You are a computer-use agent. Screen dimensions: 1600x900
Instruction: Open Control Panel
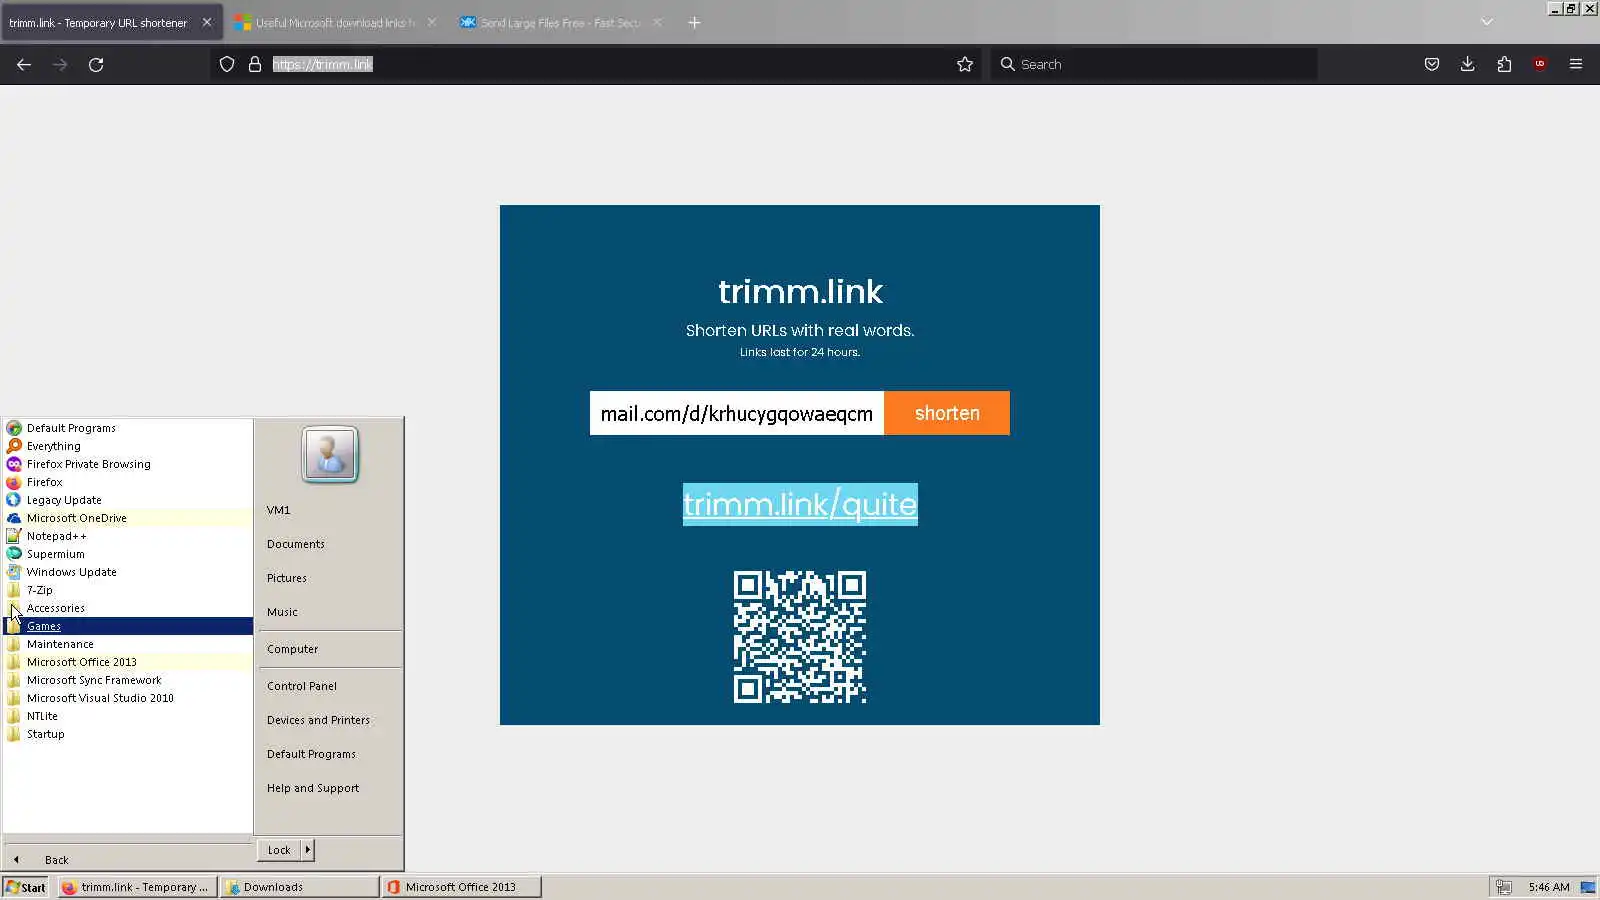[329, 686]
